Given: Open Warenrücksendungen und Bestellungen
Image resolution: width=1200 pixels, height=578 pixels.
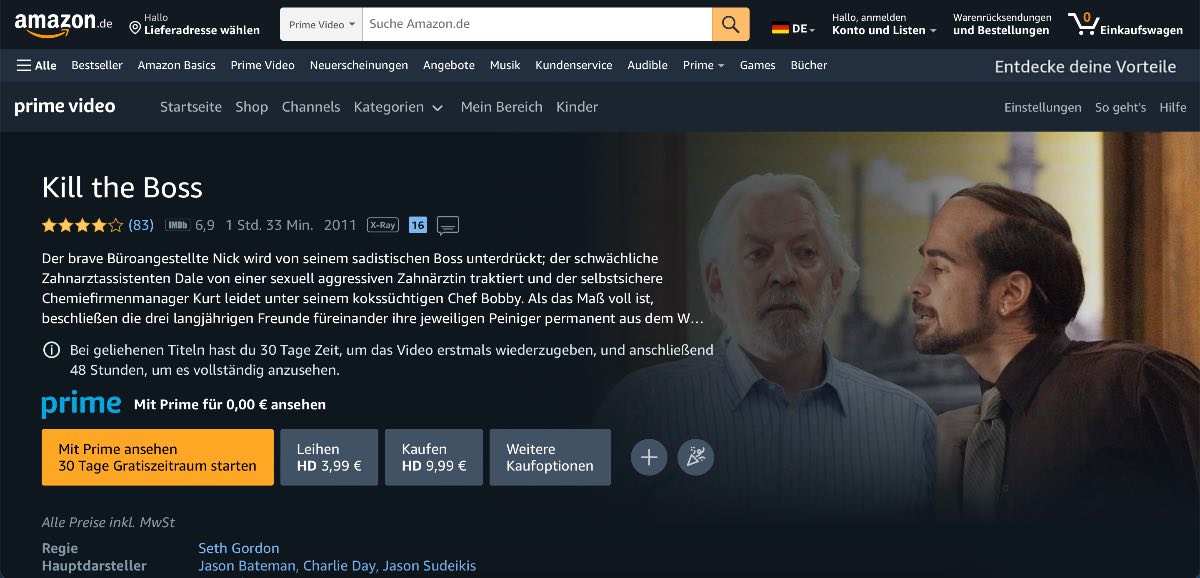Looking at the screenshot, I should point(1002,24).
